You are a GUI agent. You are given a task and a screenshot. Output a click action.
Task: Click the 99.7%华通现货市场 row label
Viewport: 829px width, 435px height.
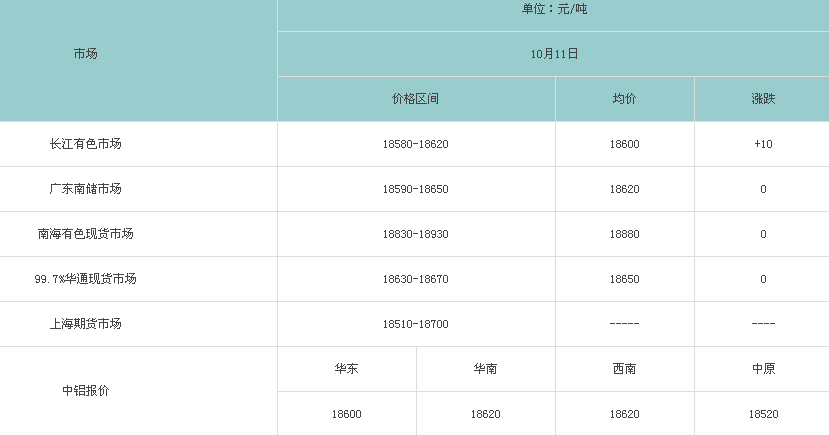pos(85,279)
